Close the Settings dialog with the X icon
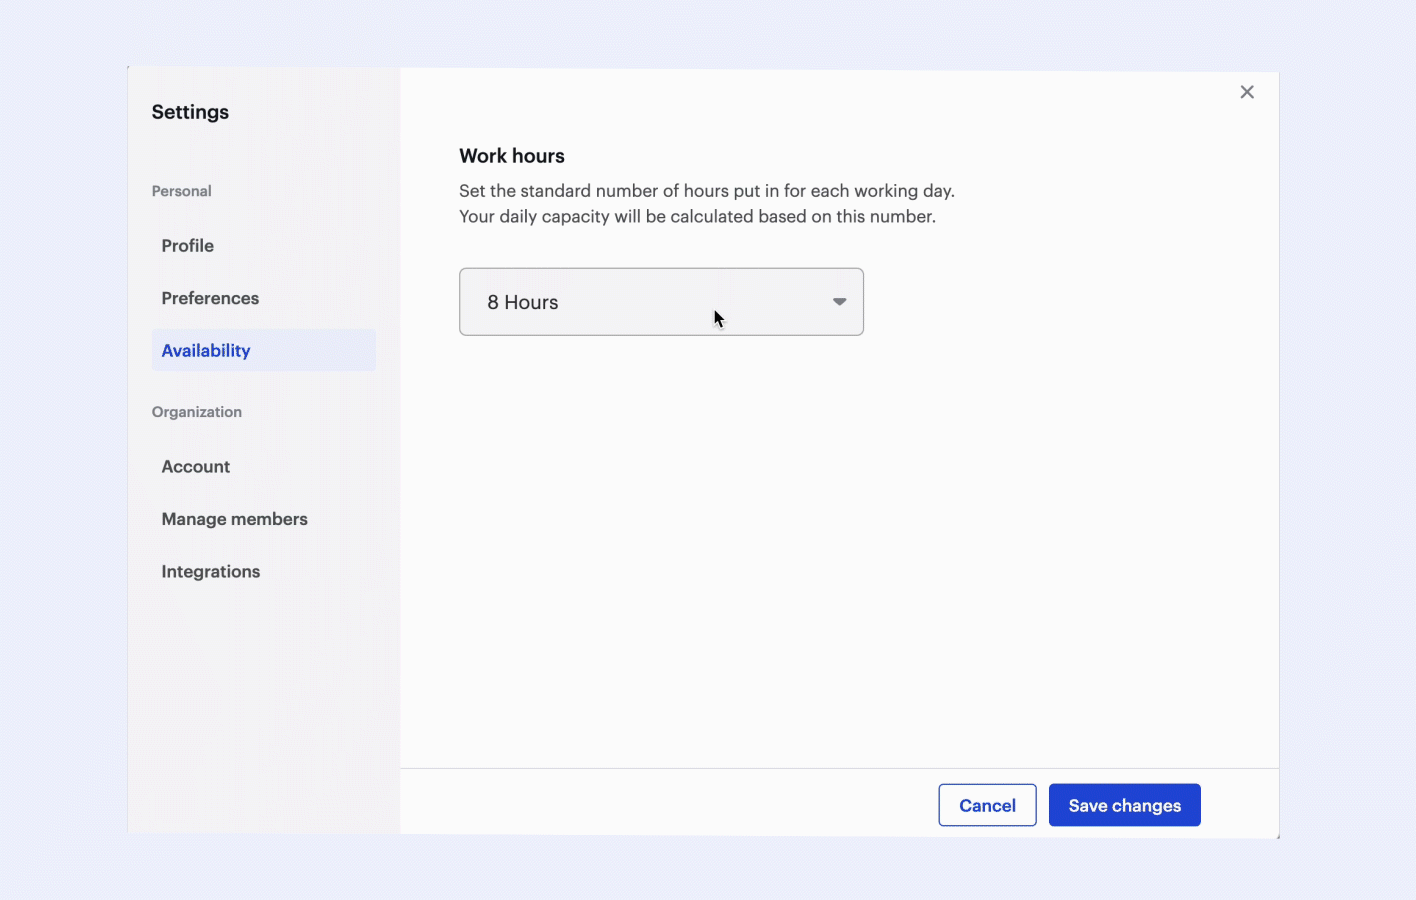Image resolution: width=1416 pixels, height=900 pixels. (1247, 92)
